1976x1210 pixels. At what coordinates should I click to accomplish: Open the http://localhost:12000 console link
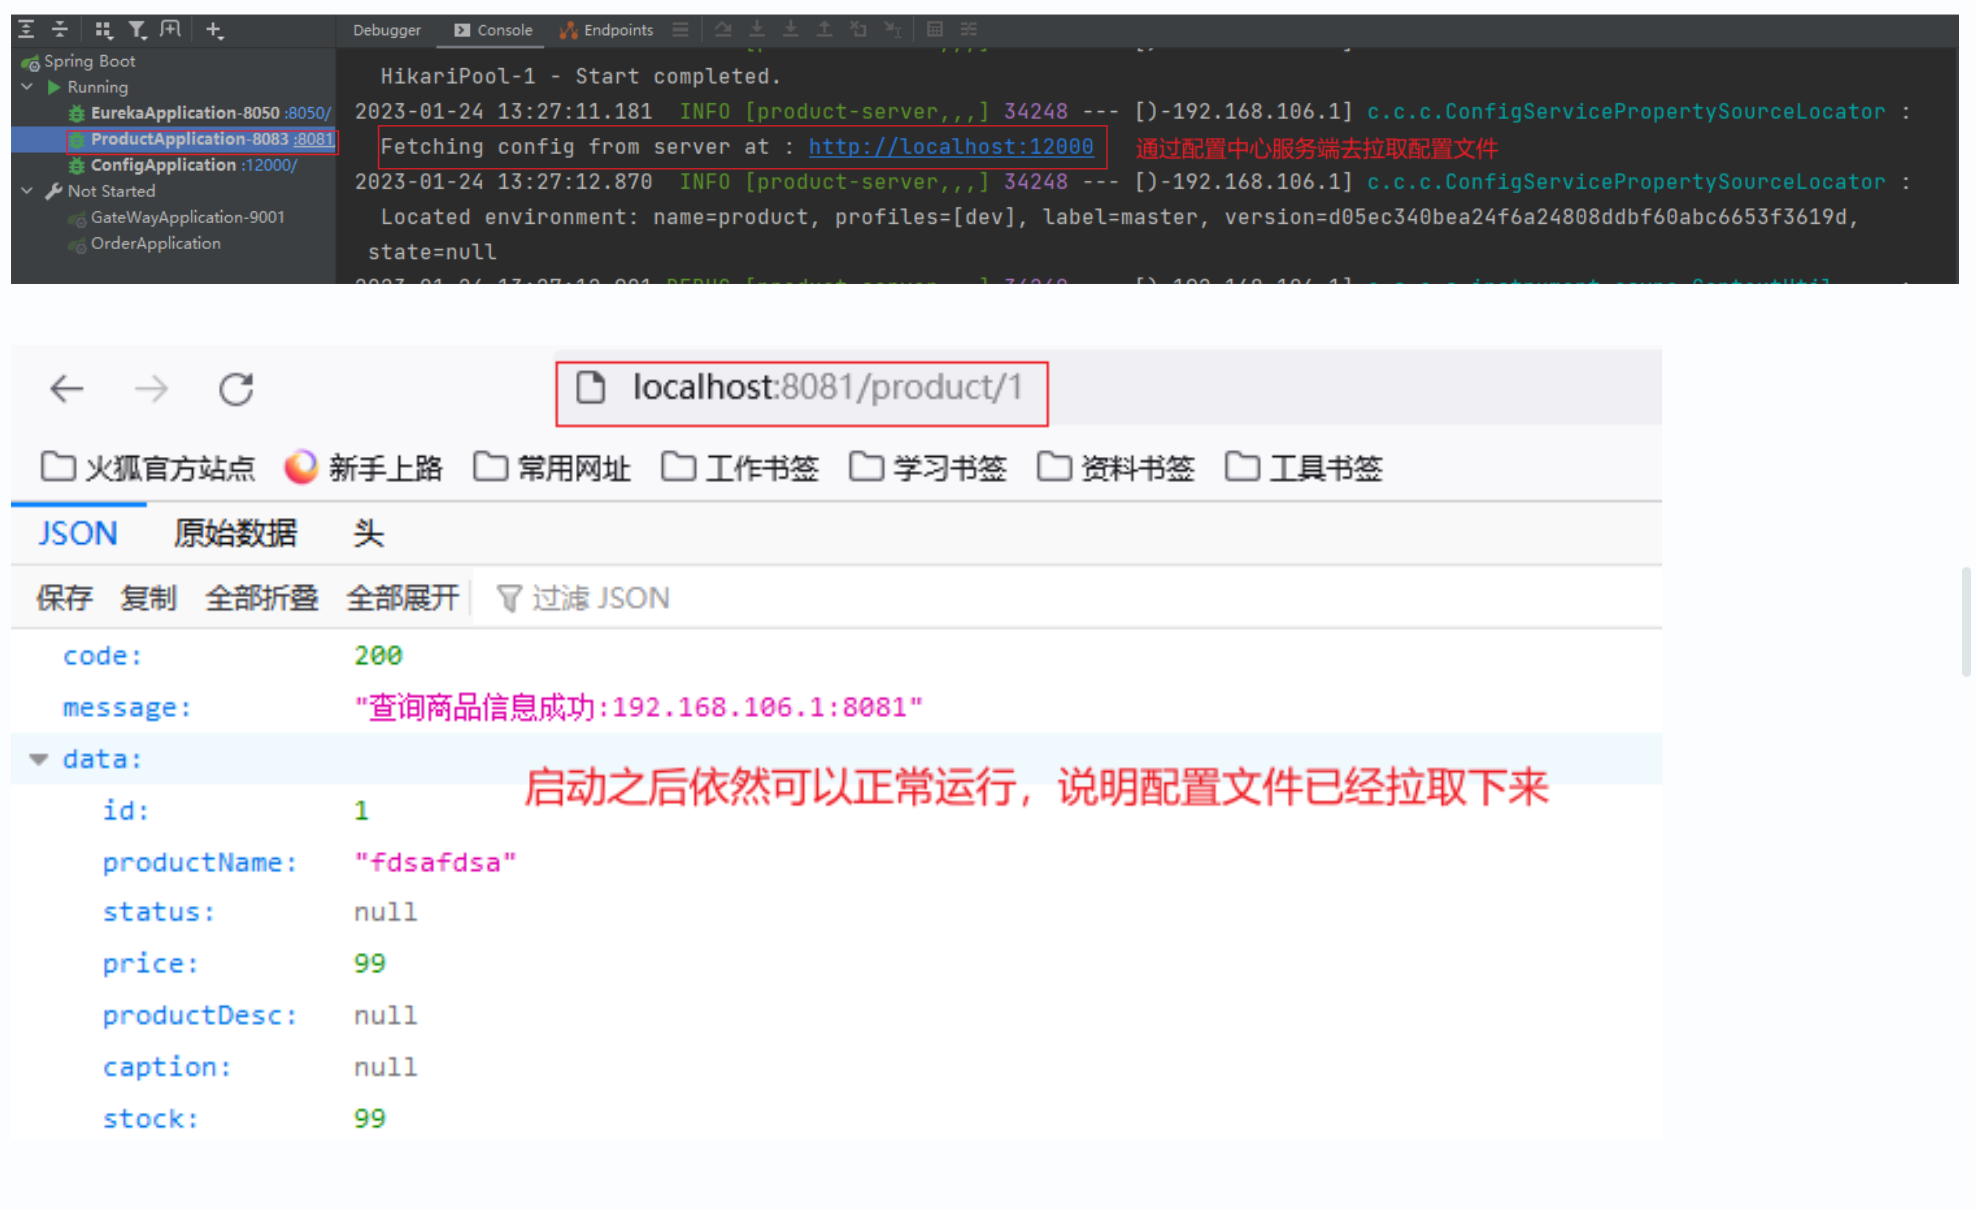click(951, 147)
